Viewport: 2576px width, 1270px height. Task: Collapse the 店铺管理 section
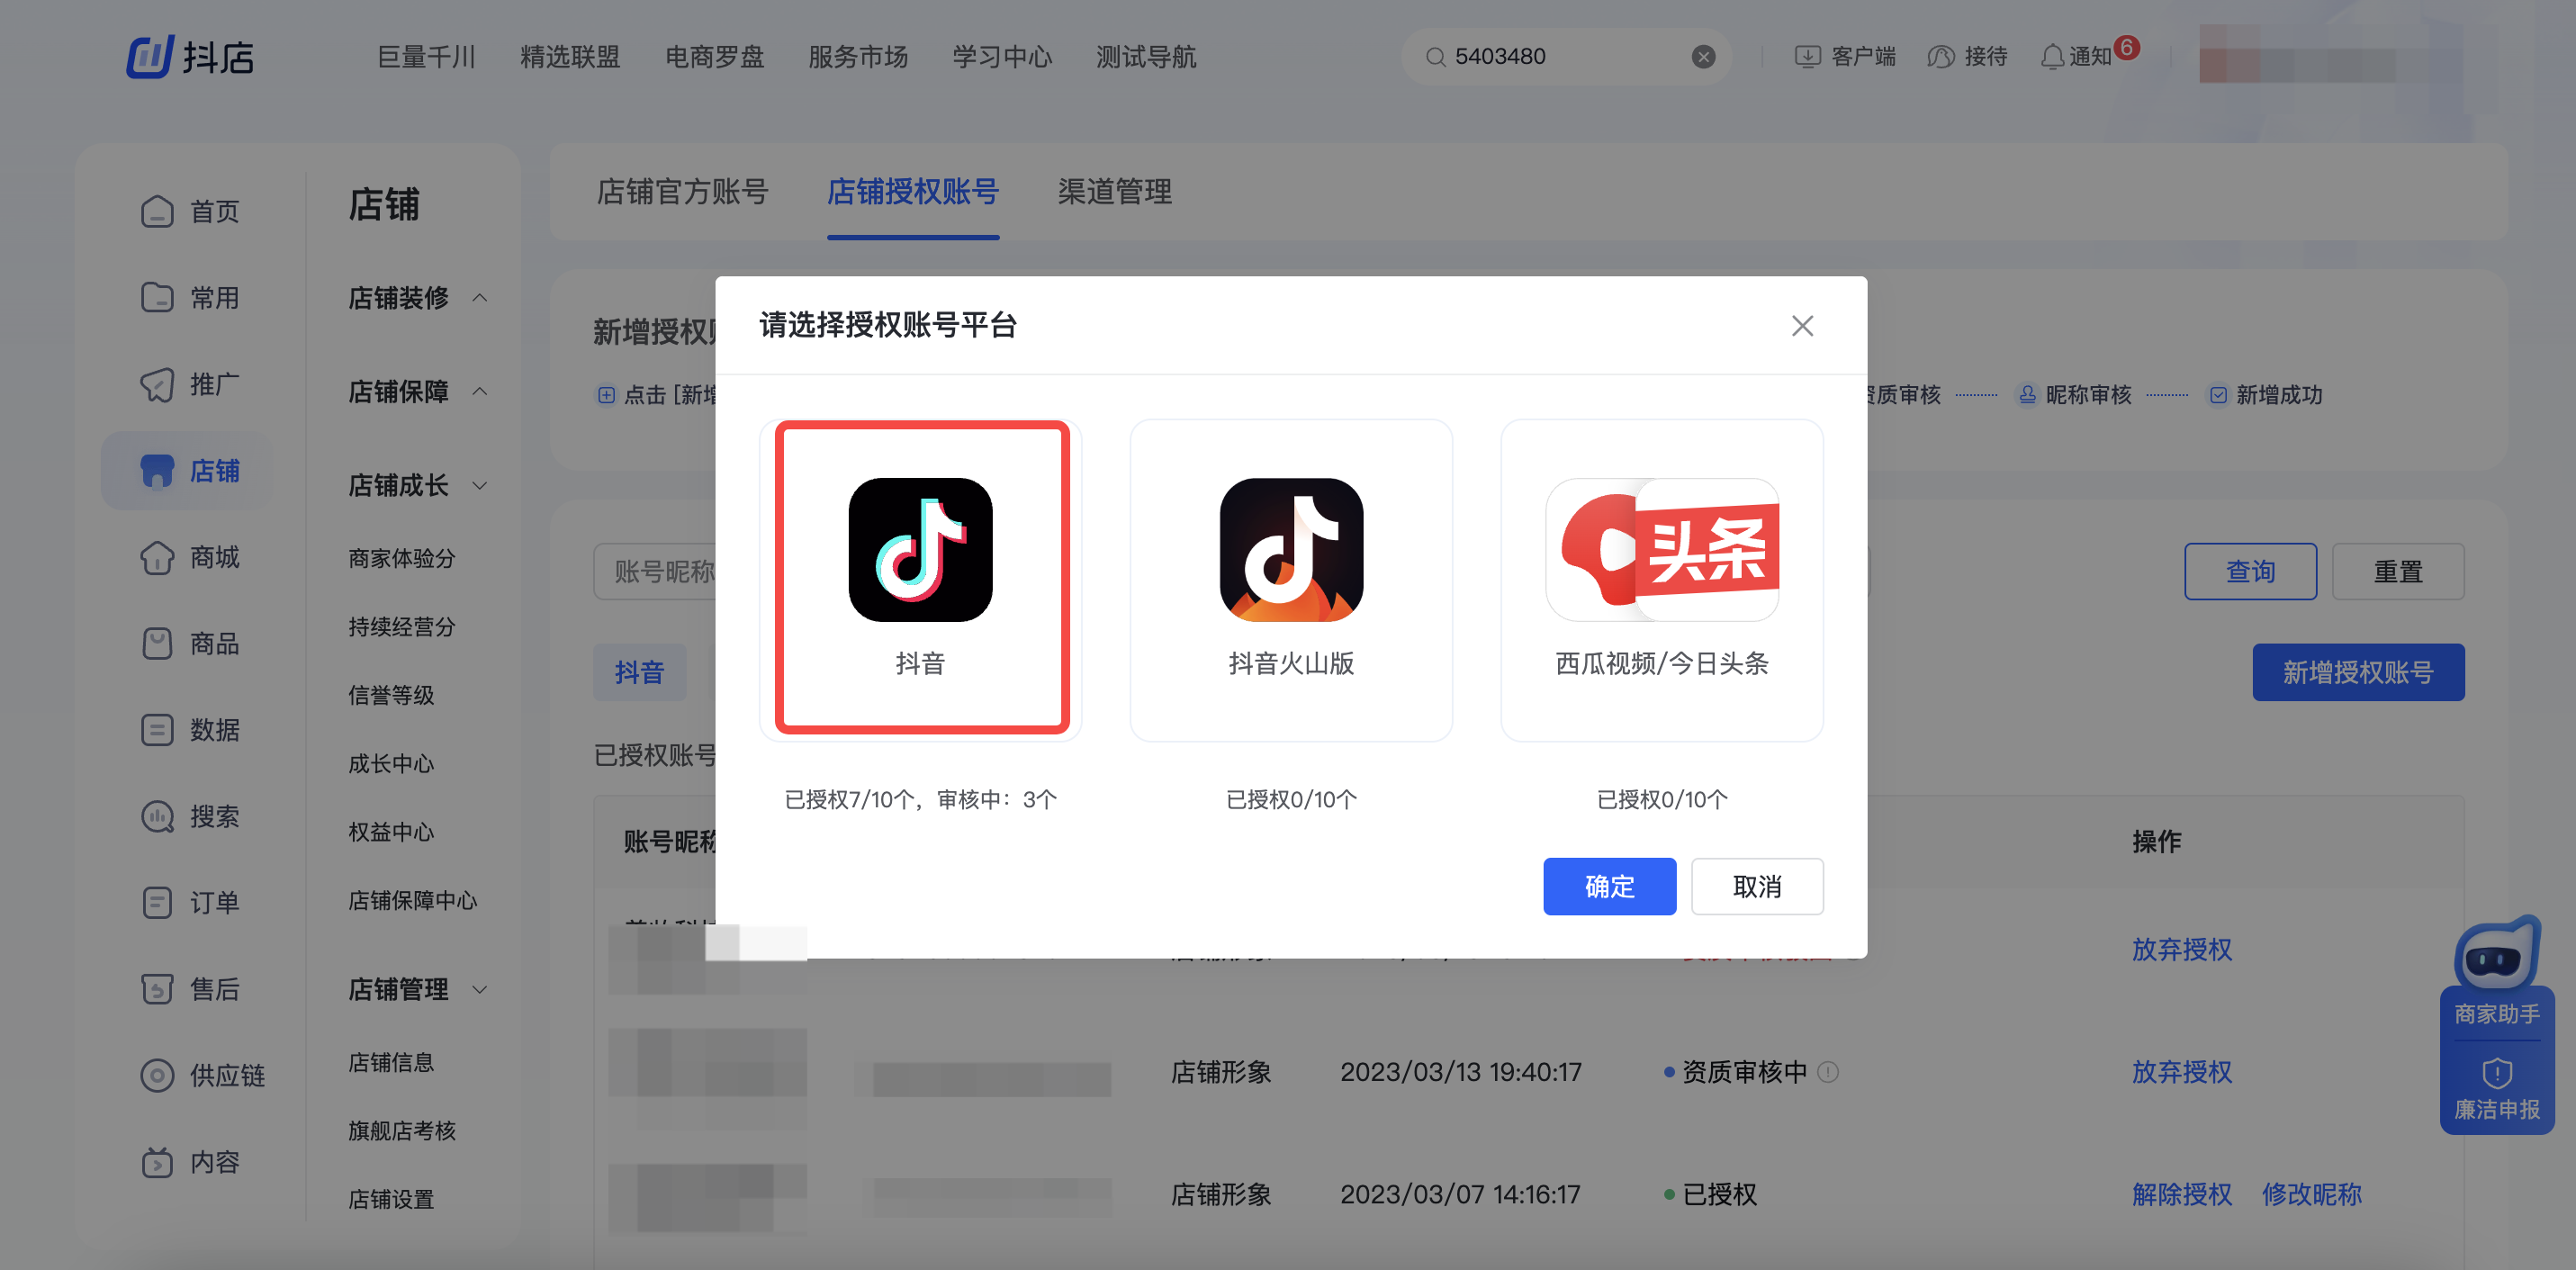tap(480, 990)
